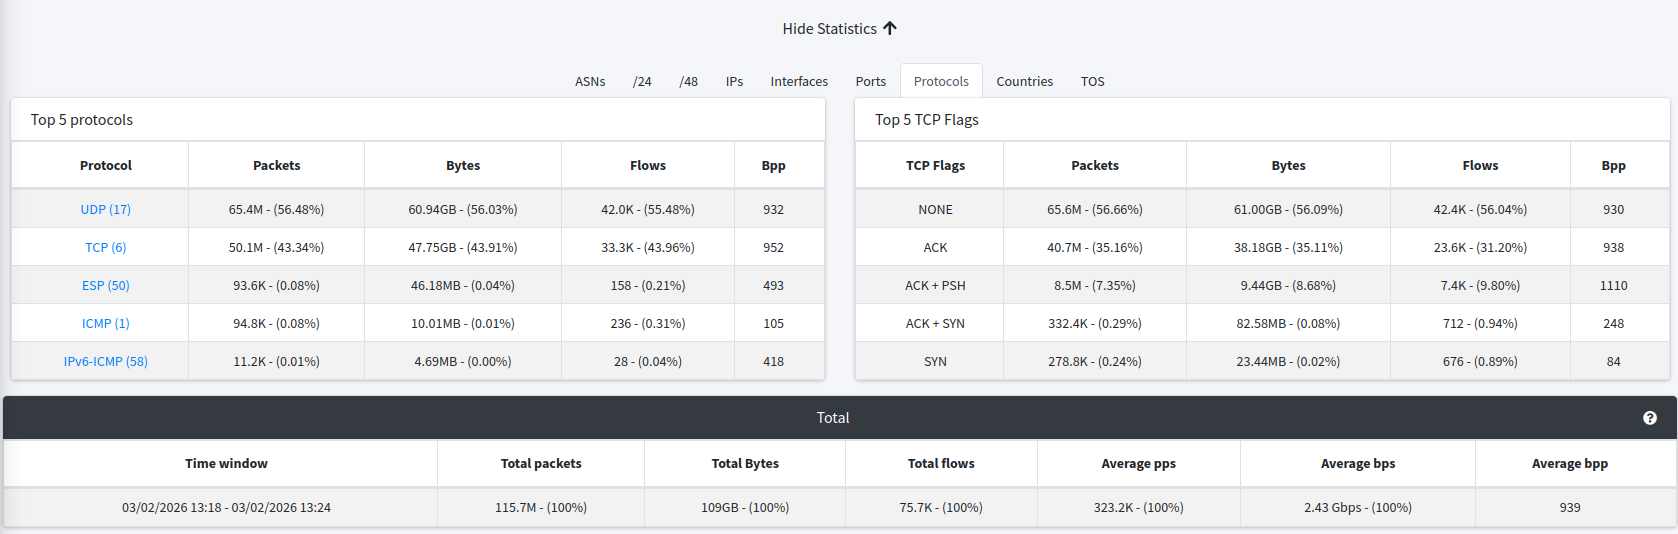Select the 65.4M - (56.48%) UDP packets cell

click(277, 210)
